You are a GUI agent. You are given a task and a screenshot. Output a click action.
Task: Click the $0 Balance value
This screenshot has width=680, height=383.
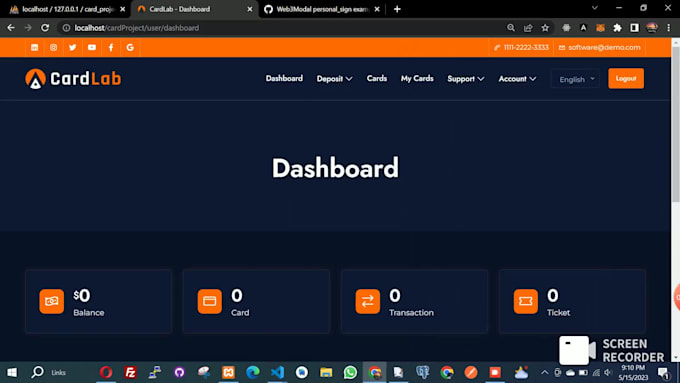[82, 296]
